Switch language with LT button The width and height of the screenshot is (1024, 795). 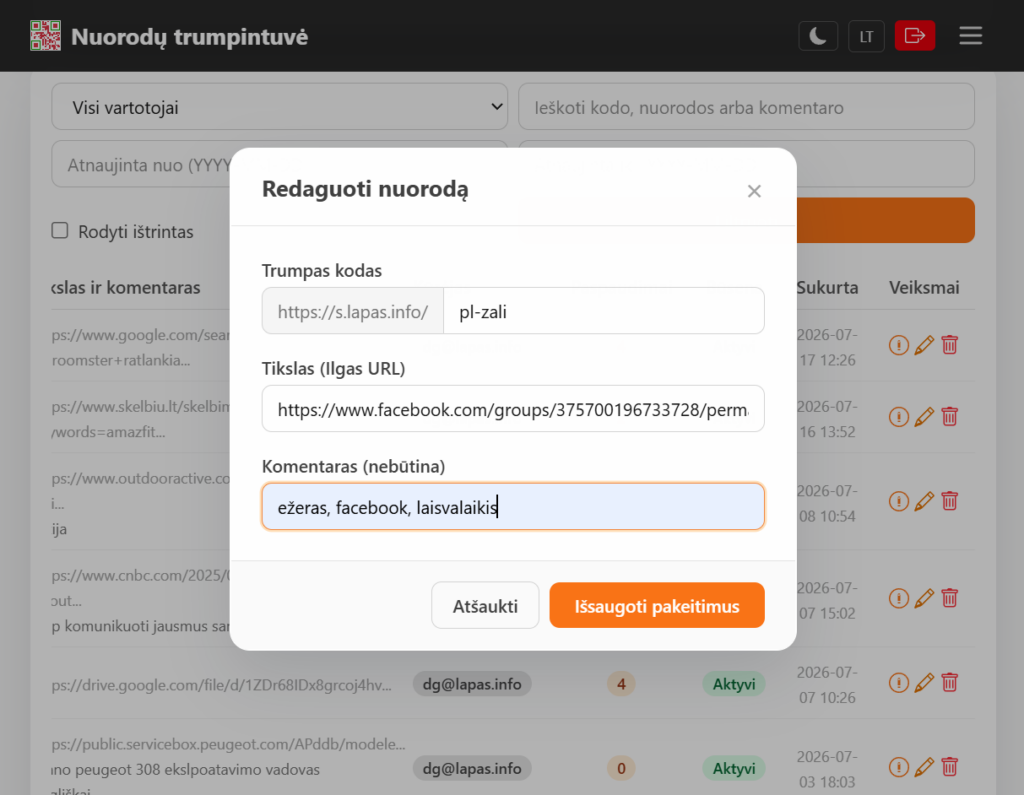tap(866, 36)
